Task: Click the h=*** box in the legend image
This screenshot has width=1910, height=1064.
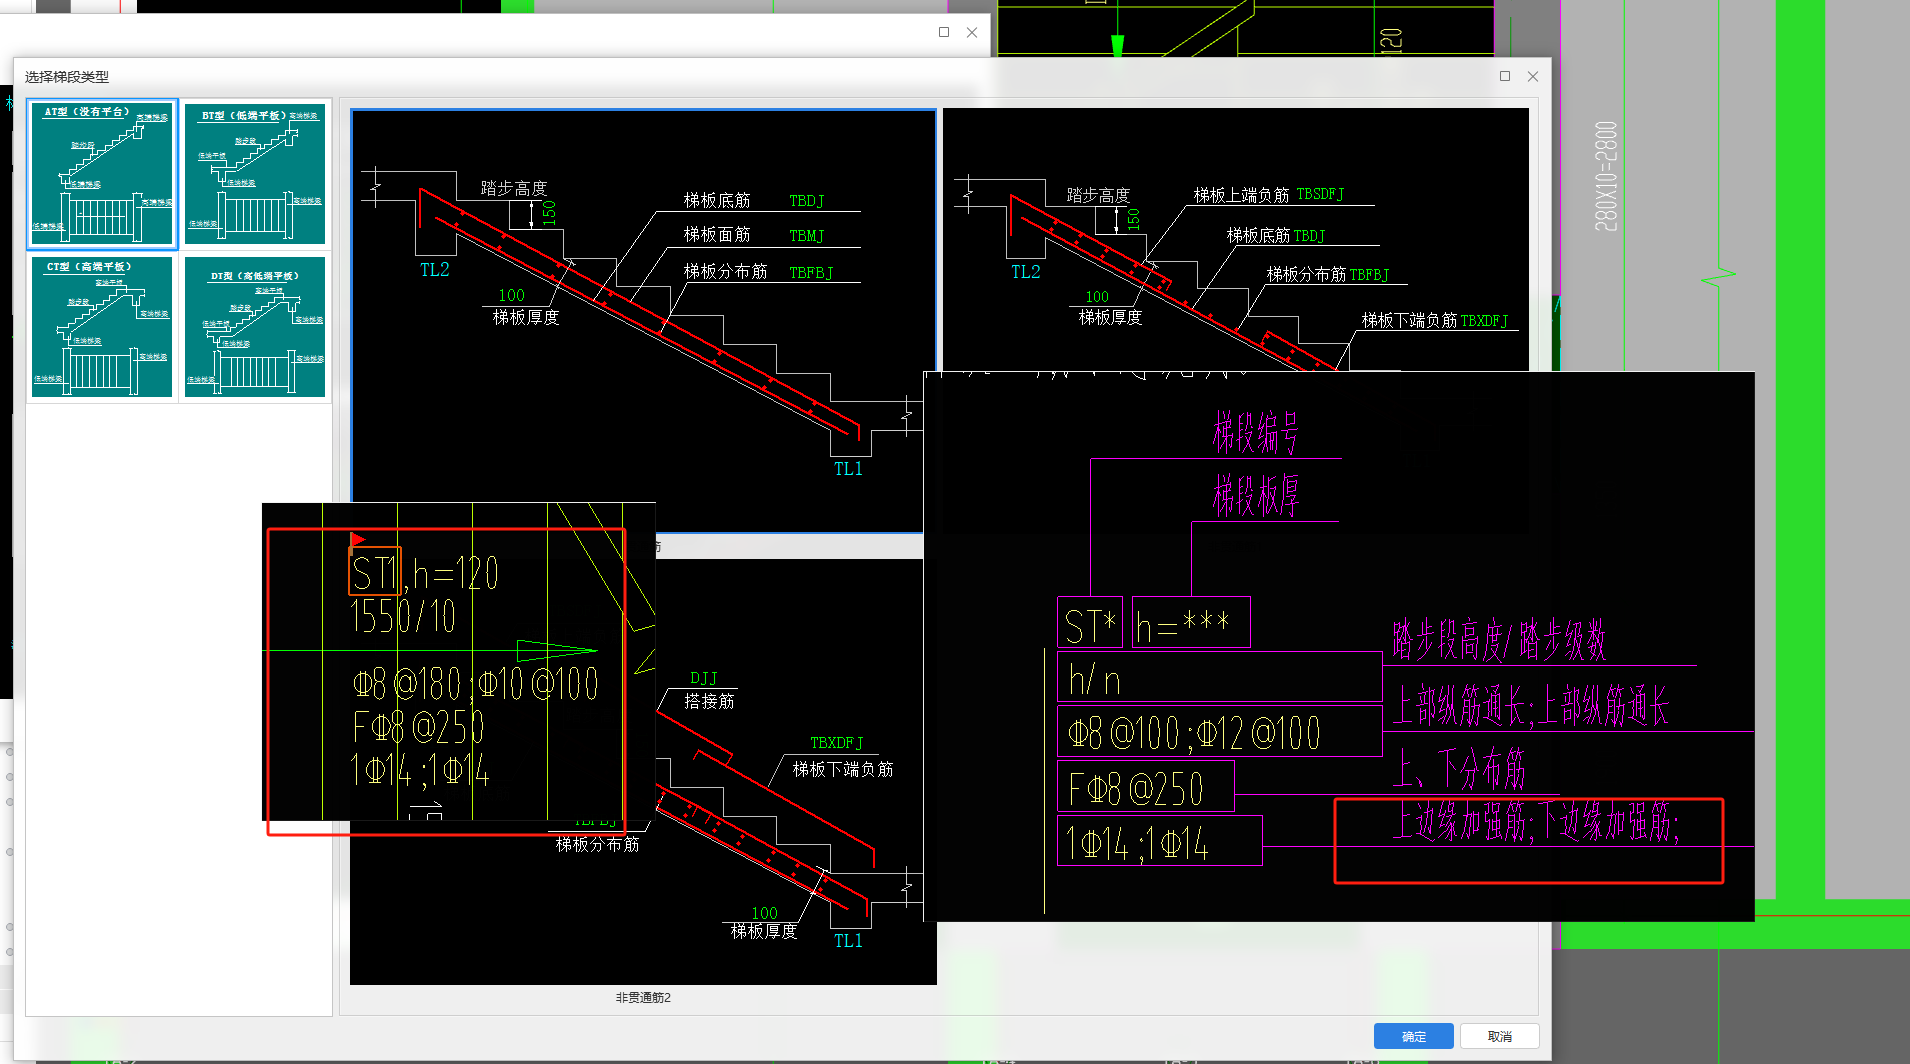Action: point(1190,624)
